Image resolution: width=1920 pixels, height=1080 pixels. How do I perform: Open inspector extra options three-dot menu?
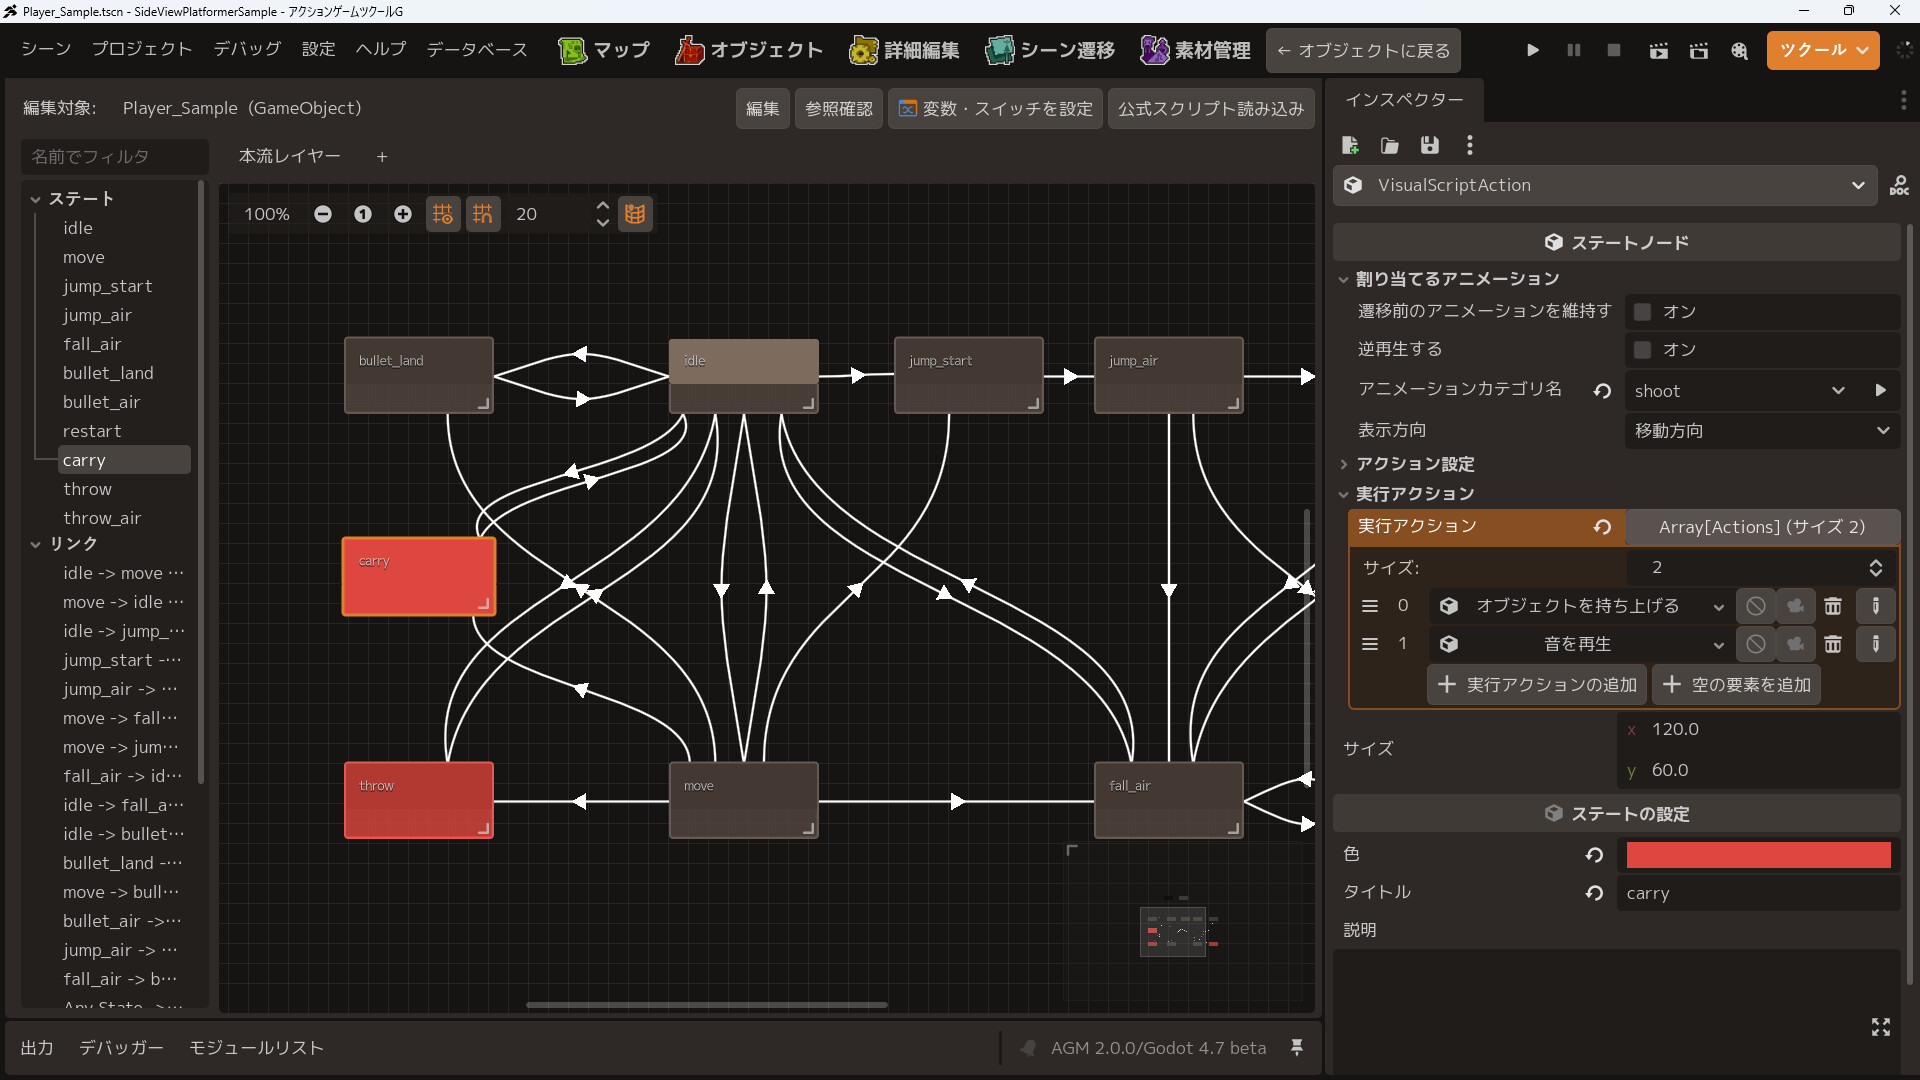[x=1469, y=146]
